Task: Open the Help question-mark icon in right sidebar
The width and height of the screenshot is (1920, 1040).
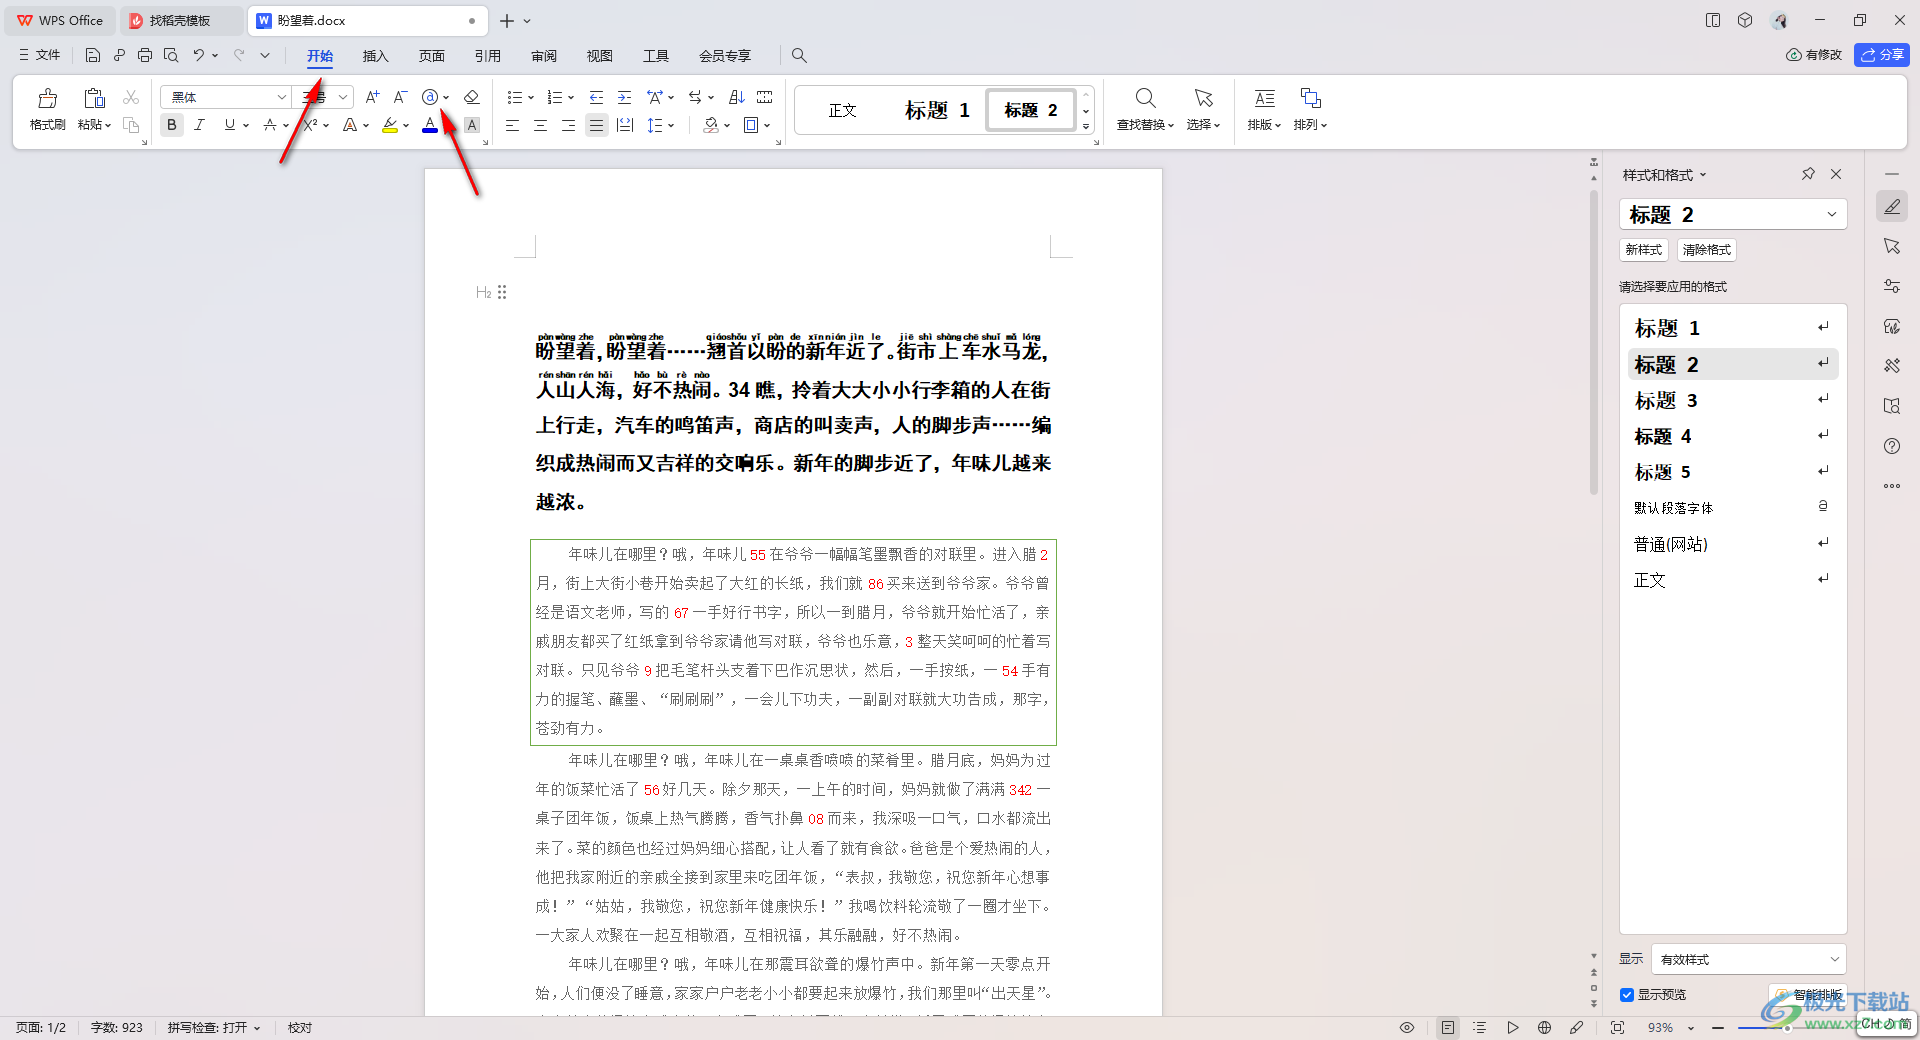Action: tap(1892, 446)
